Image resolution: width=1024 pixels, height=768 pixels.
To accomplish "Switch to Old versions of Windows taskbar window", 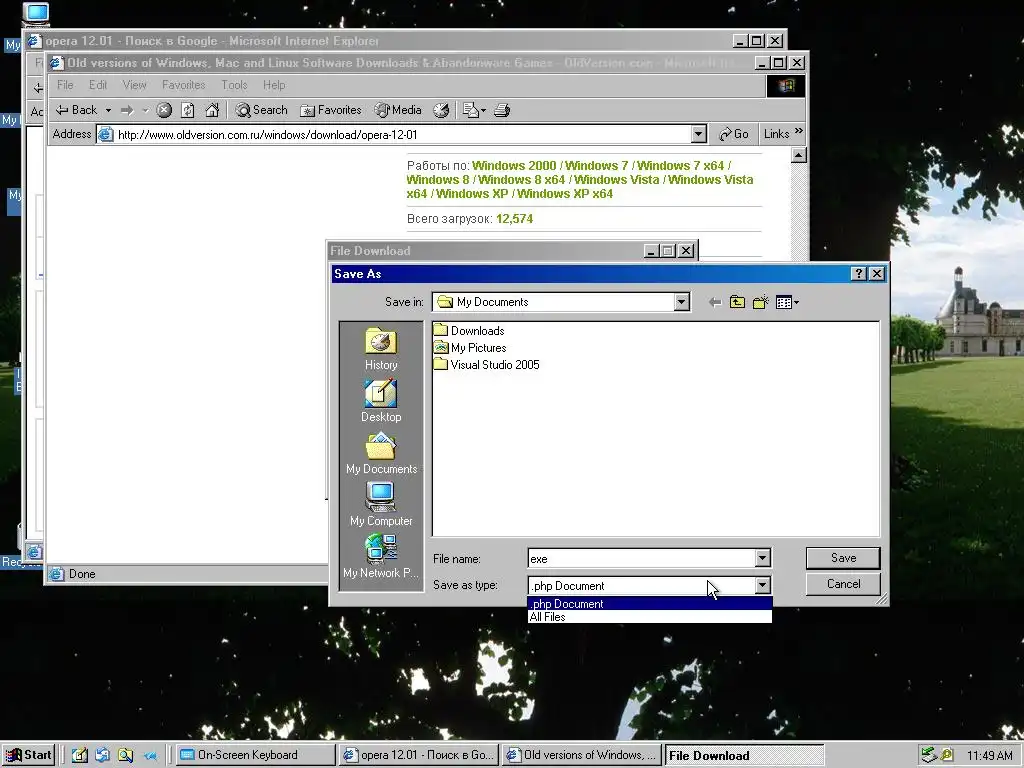I will (x=582, y=755).
